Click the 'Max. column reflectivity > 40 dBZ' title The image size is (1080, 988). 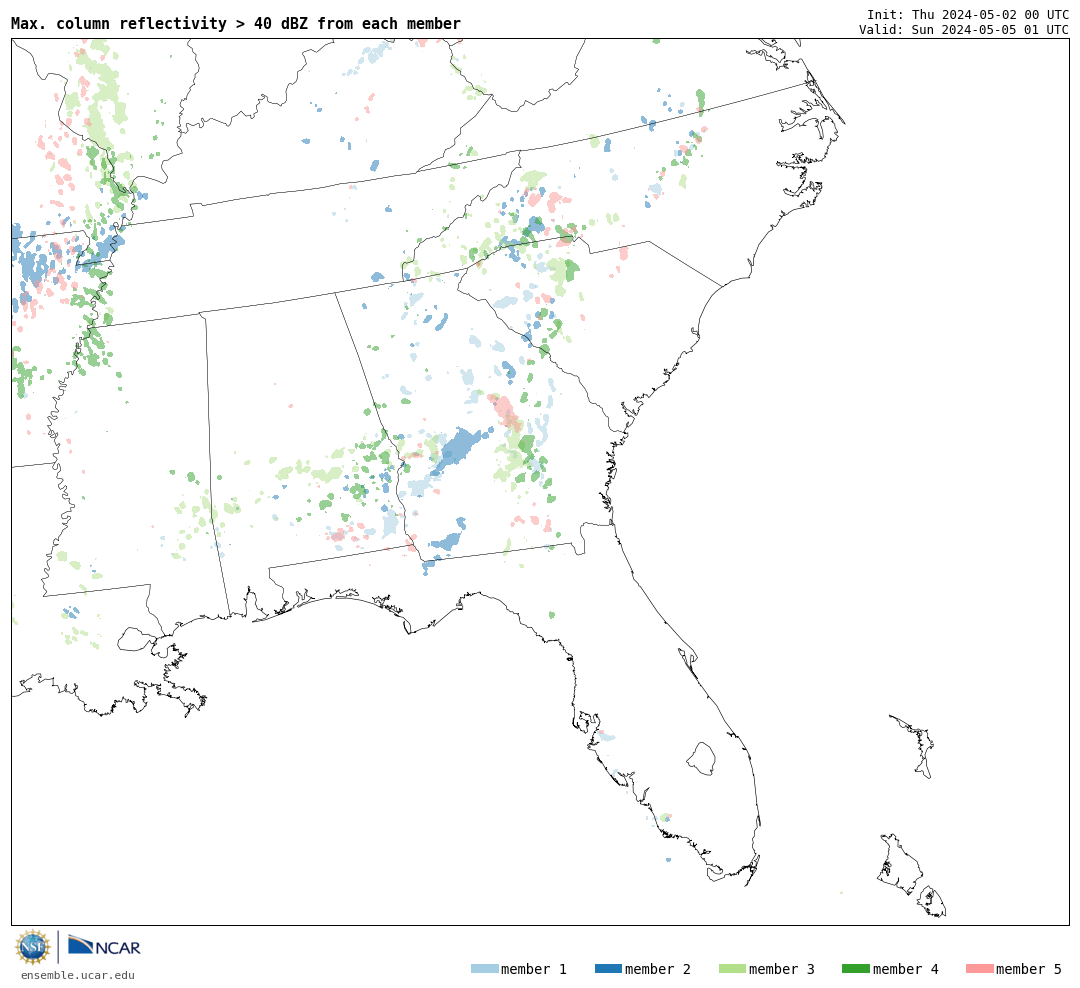[236, 23]
